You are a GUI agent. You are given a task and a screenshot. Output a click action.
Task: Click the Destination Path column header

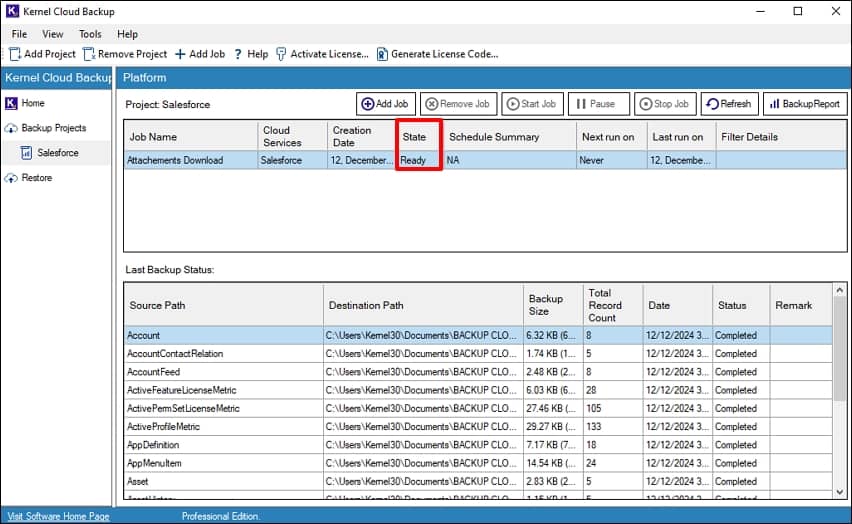(x=423, y=305)
